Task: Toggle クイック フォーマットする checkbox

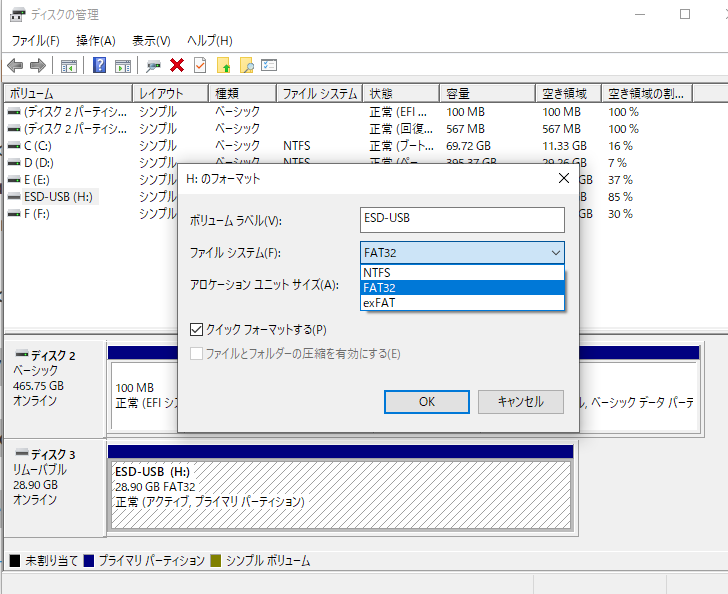Action: tap(196, 330)
